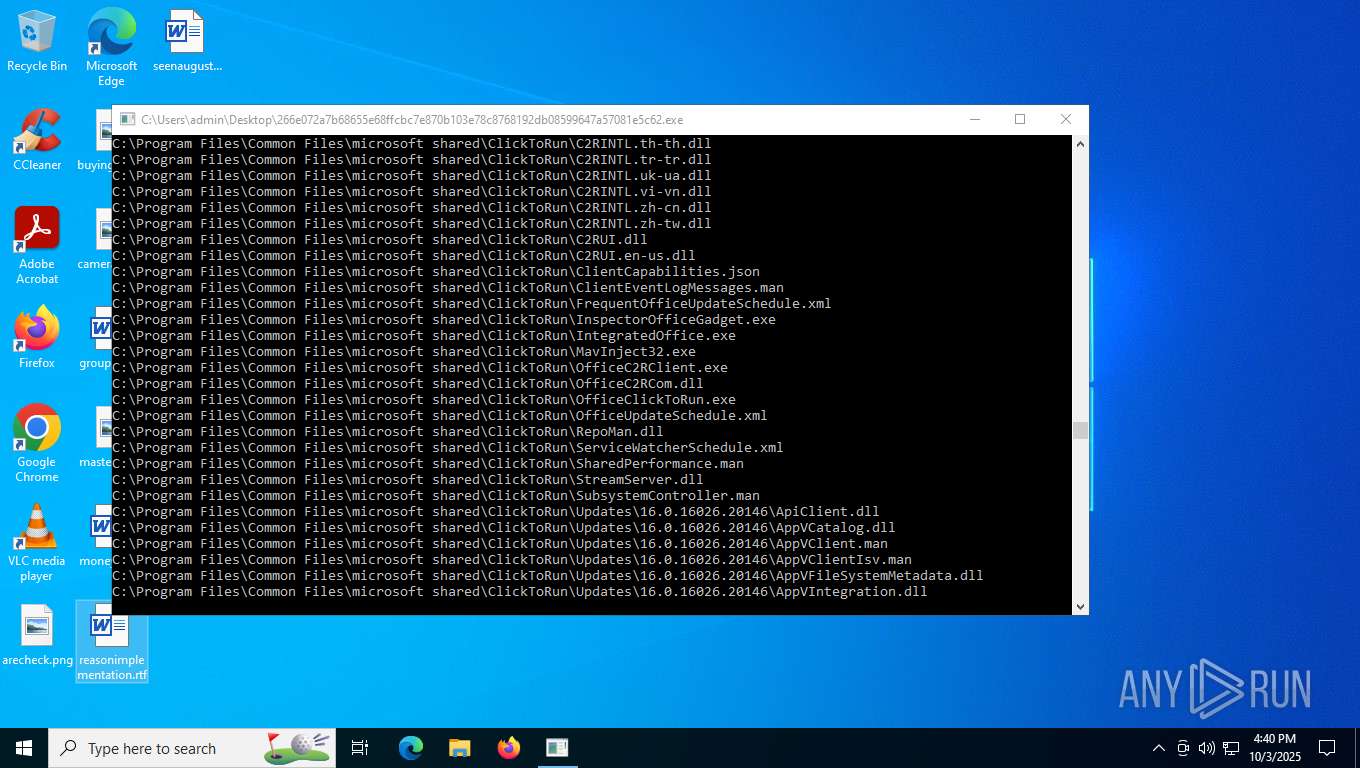
Task: Click the console vertical scrollbar thumb
Action: click(1080, 431)
